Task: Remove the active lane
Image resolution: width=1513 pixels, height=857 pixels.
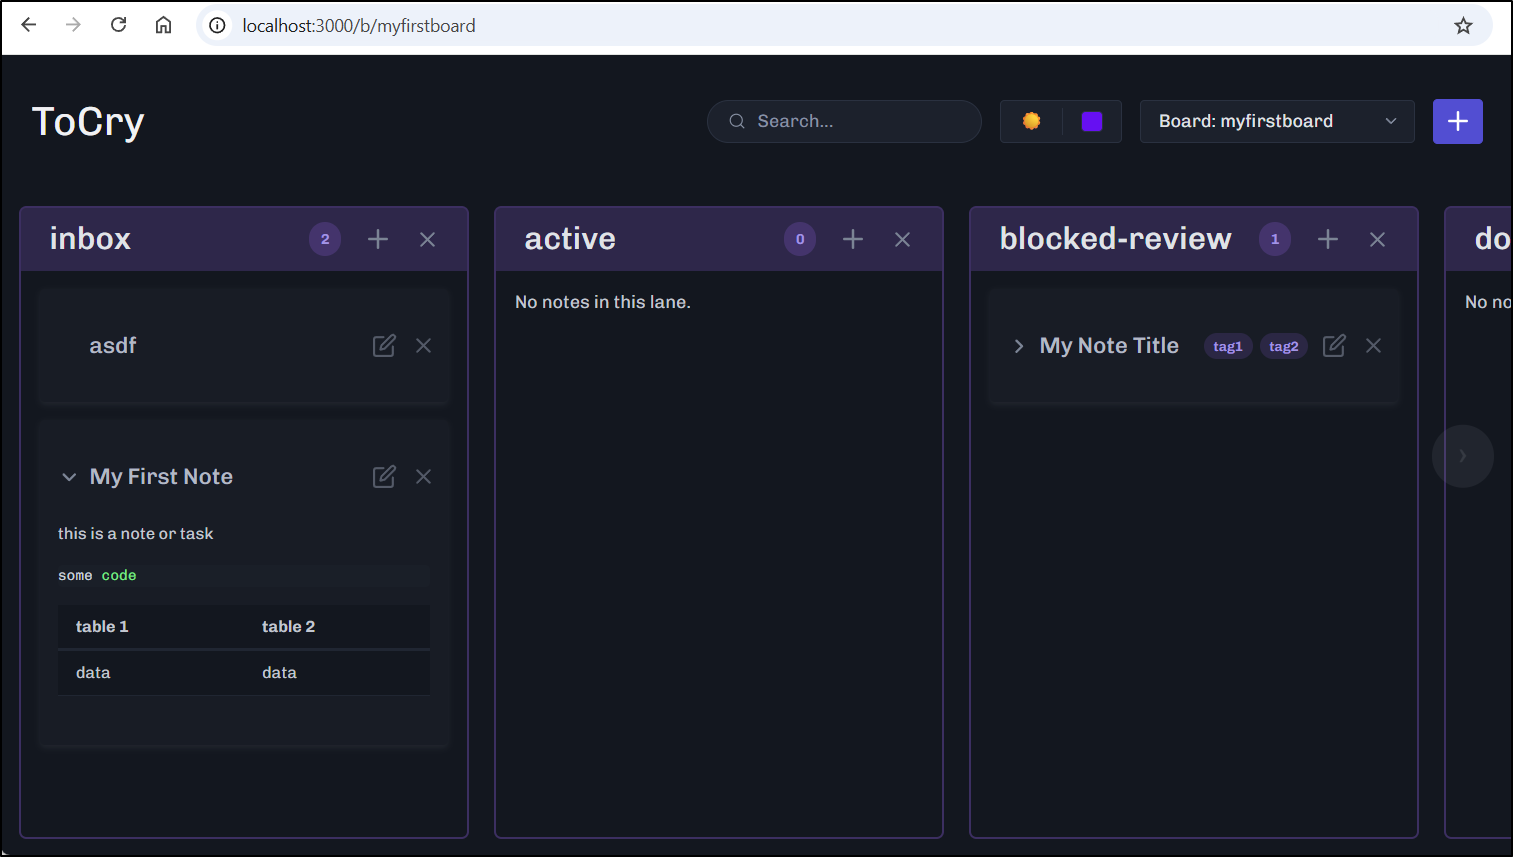Action: pyautogui.click(x=902, y=239)
